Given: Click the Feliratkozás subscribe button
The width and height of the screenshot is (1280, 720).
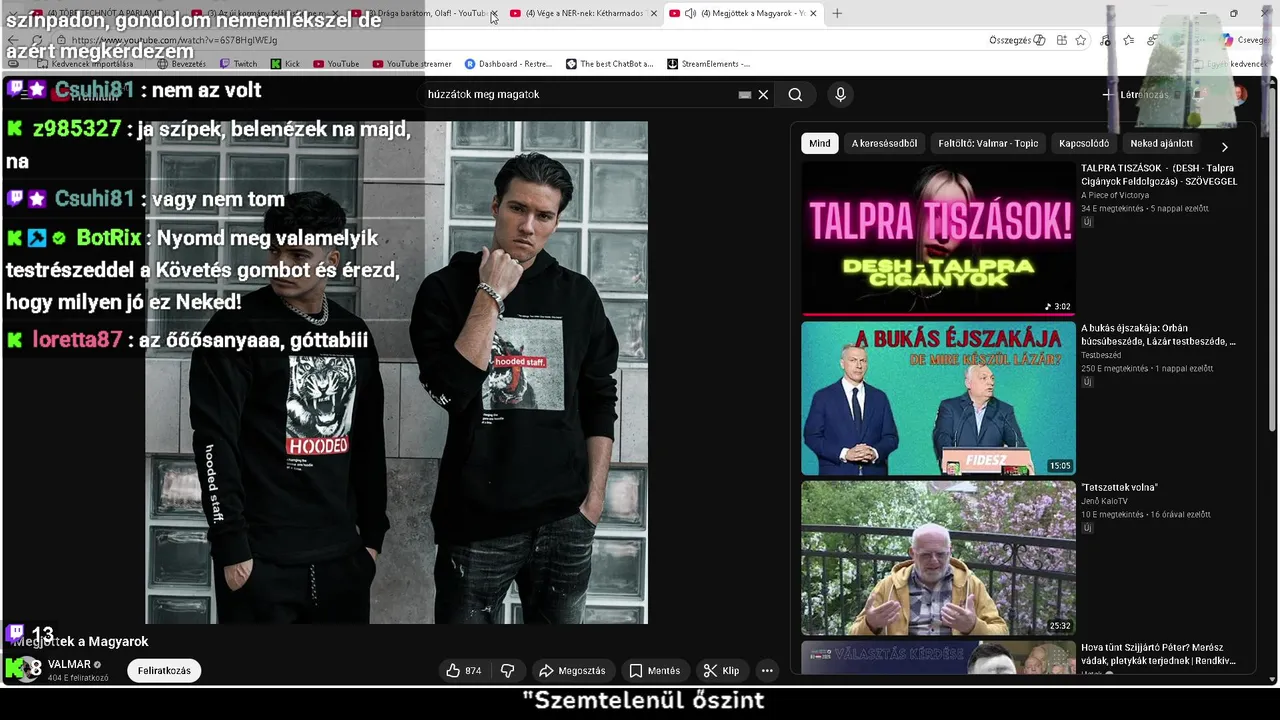Looking at the screenshot, I should tap(164, 670).
